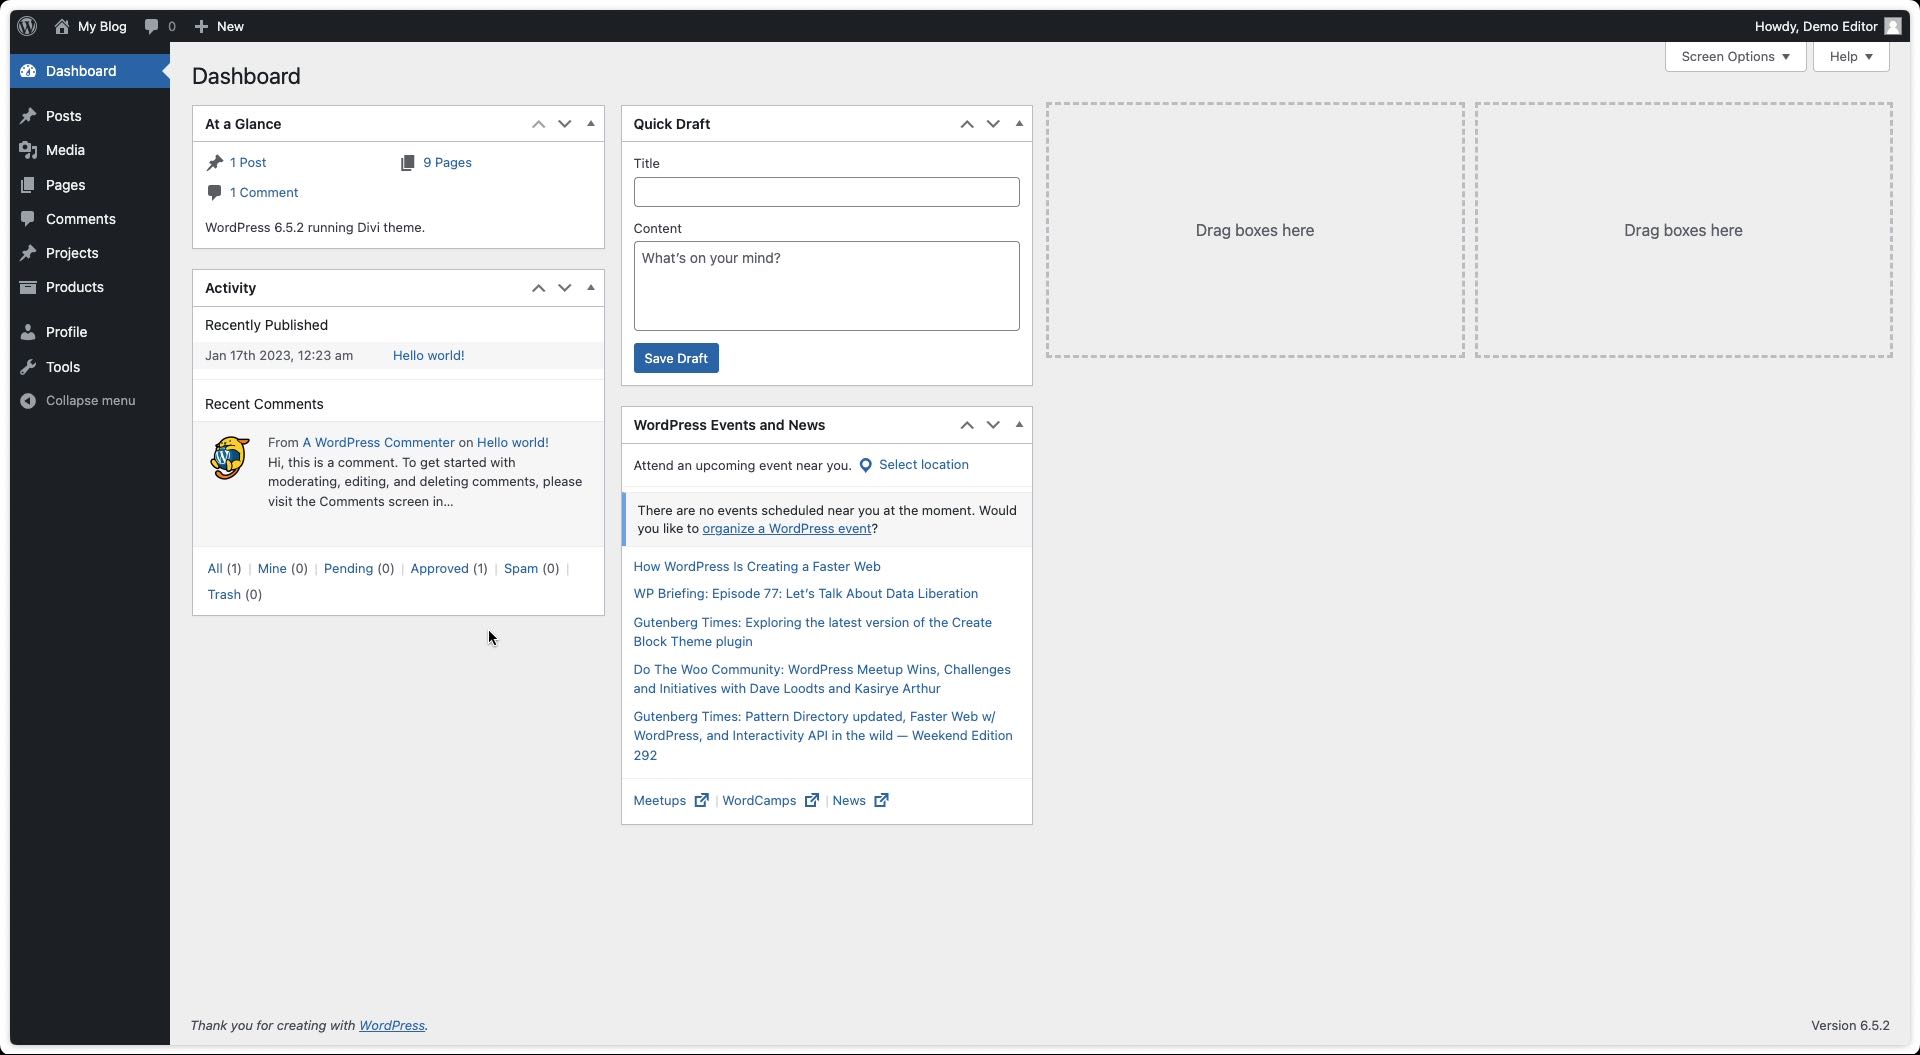Click the Collapse menu arrow icon
The height and width of the screenshot is (1055, 1920).
pyautogui.click(x=28, y=401)
